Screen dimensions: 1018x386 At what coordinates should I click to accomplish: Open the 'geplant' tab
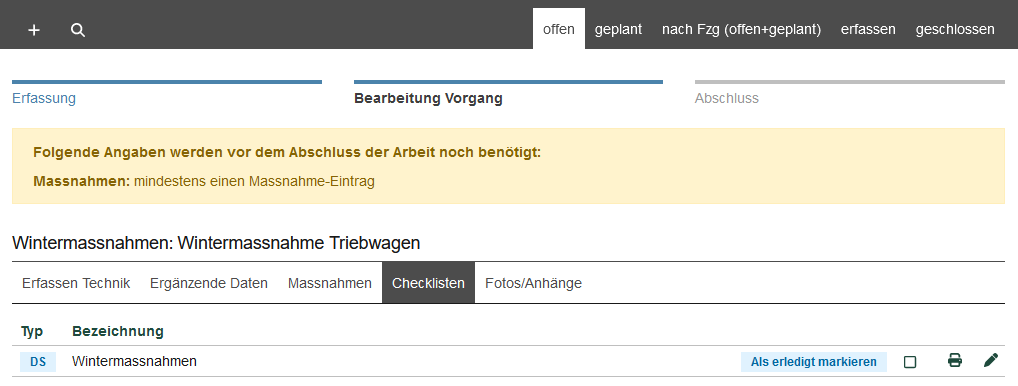pos(618,29)
